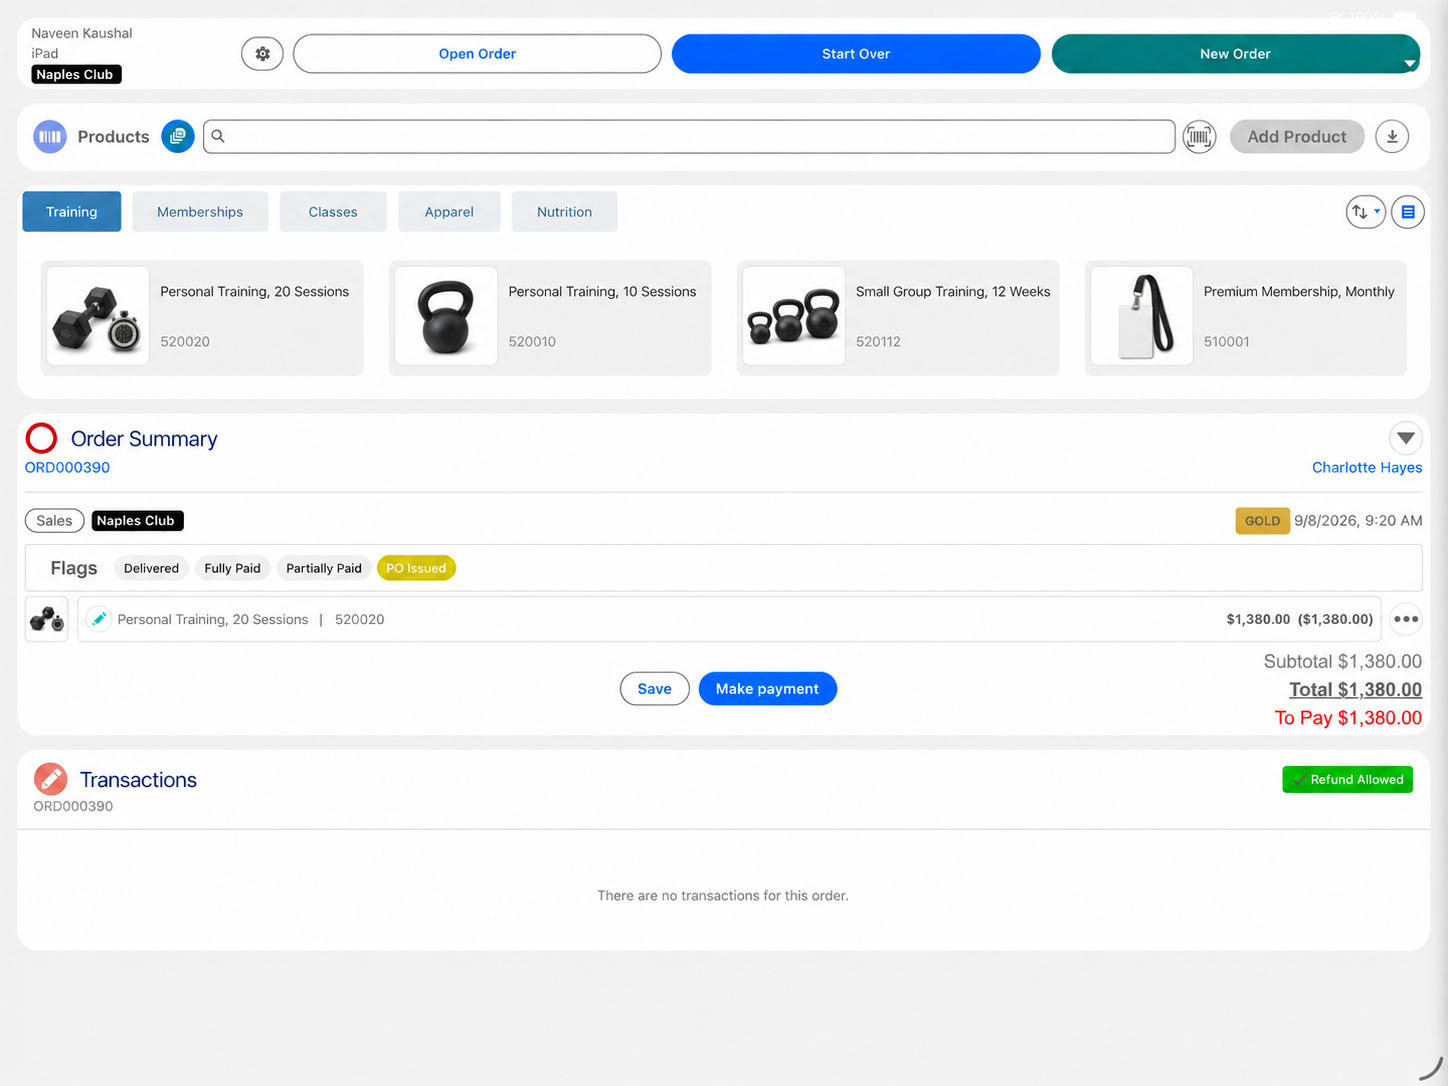Open the blue product catalog icon
This screenshot has width=1448, height=1086.
click(178, 137)
